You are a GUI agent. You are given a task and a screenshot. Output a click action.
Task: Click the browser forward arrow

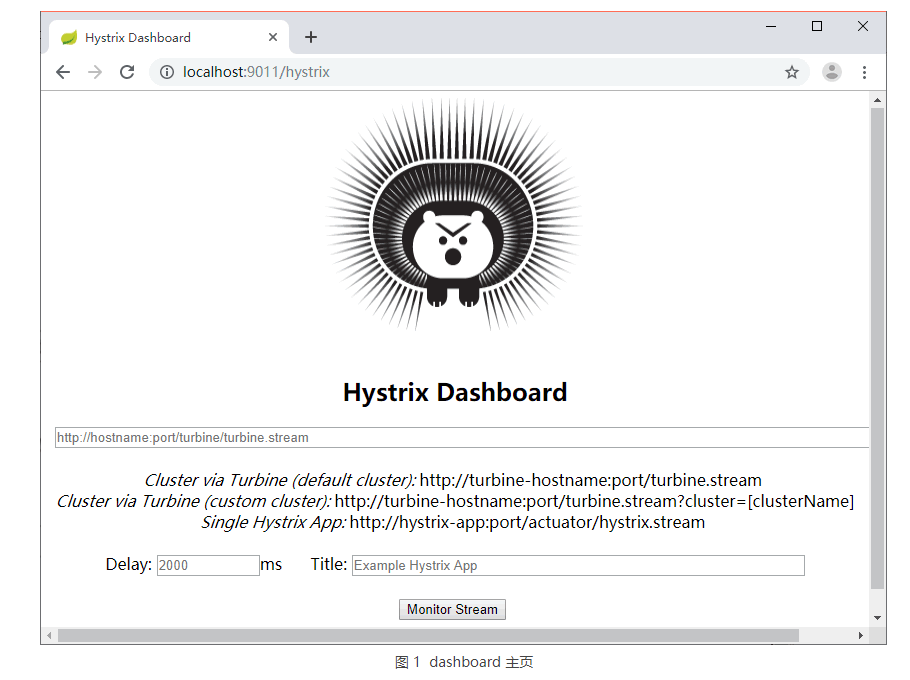point(95,72)
